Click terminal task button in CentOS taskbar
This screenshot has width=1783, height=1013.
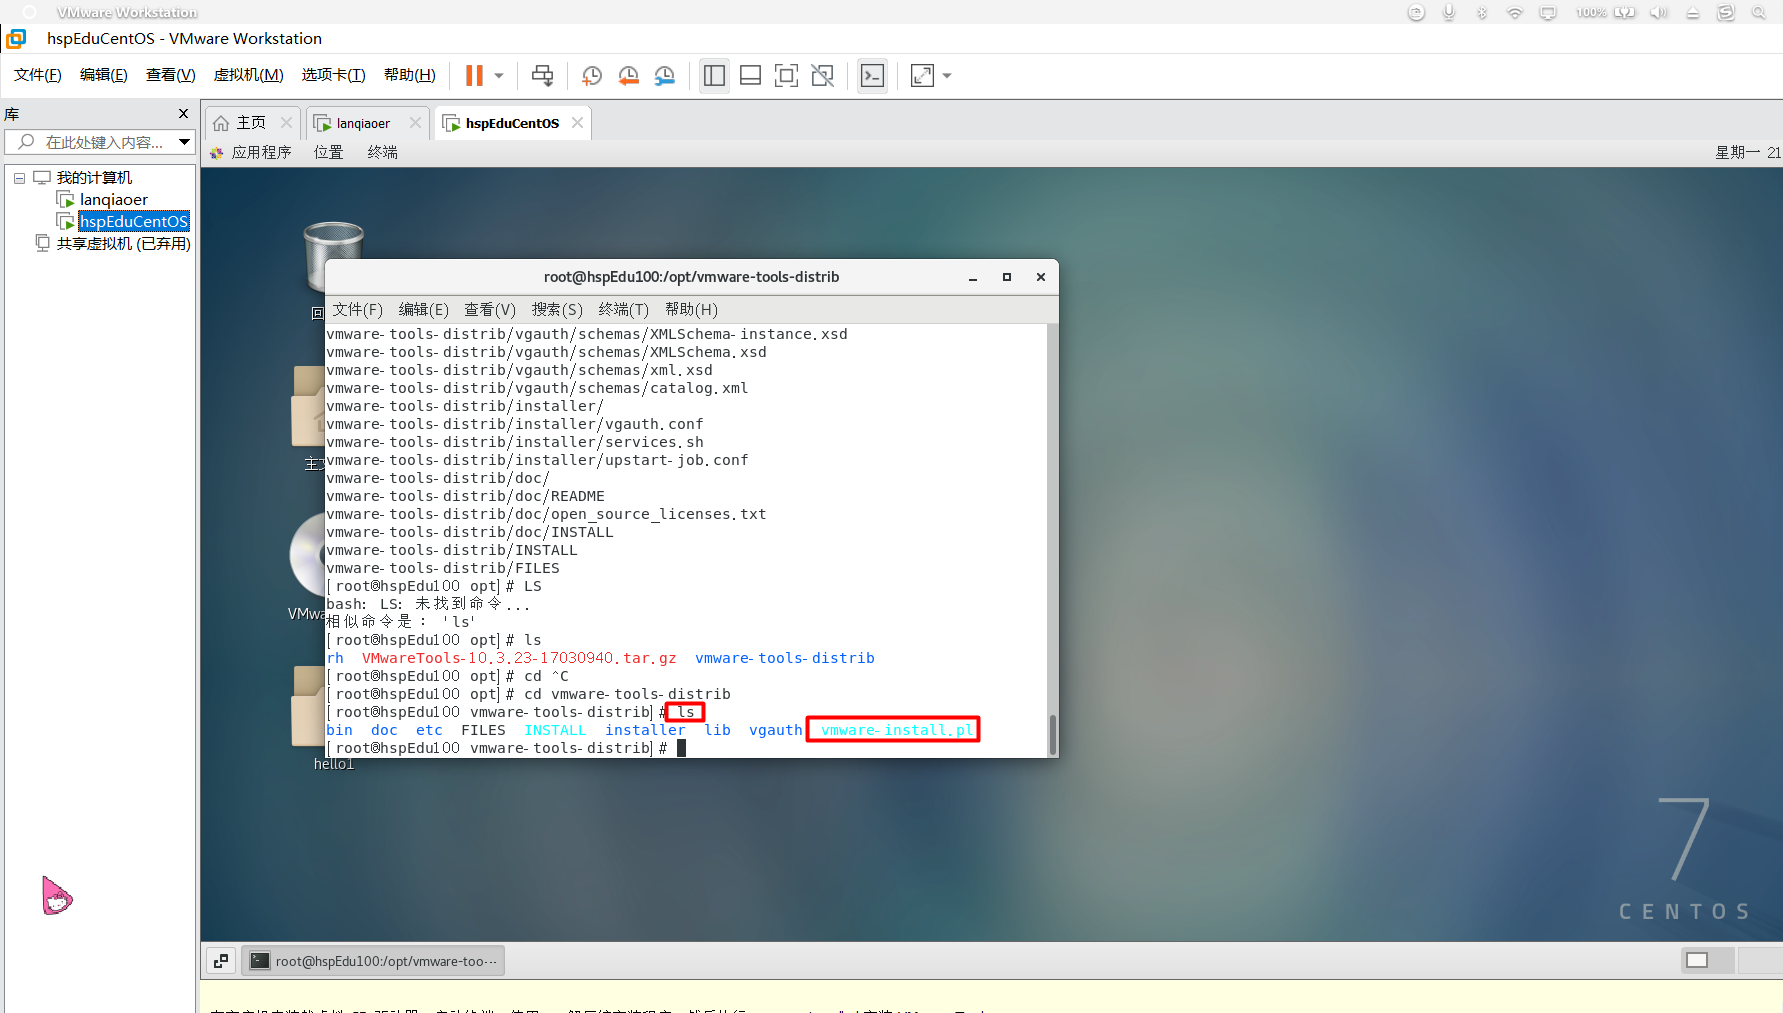coord(373,961)
